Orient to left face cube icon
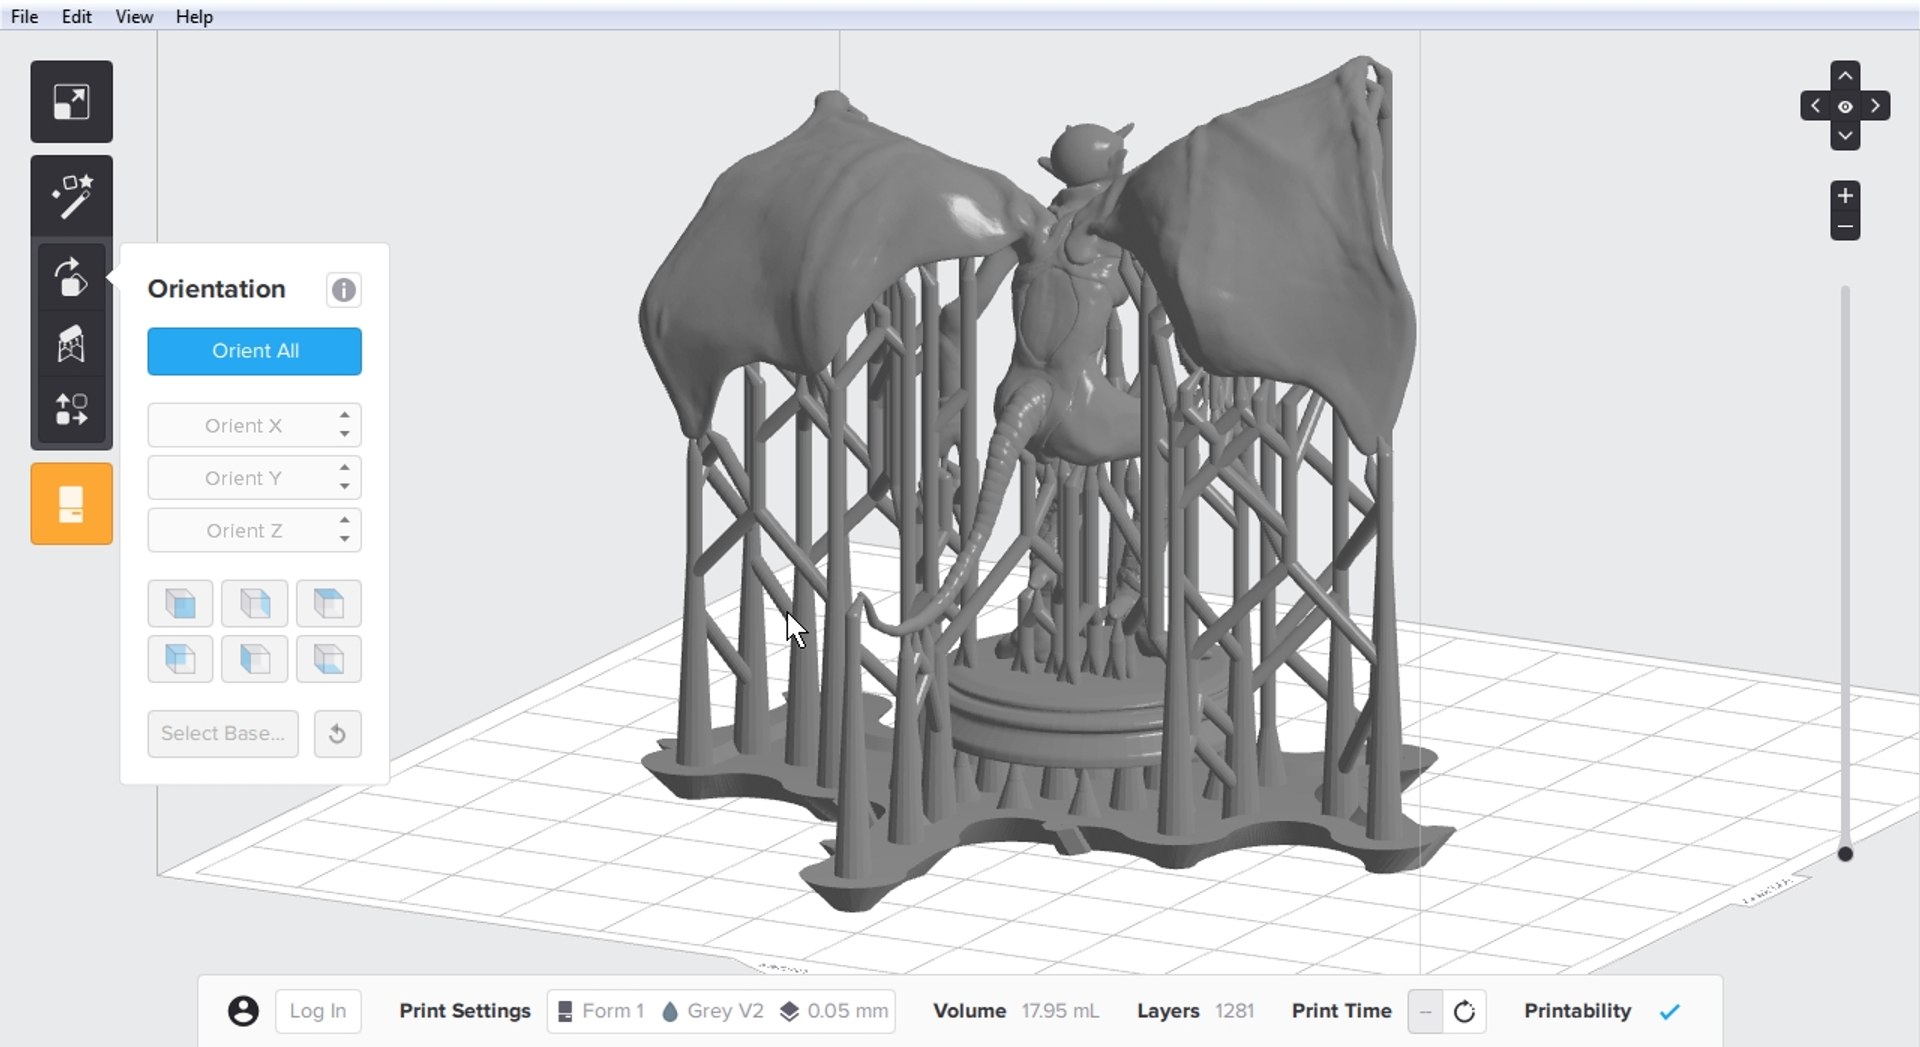This screenshot has width=1920, height=1047. pyautogui.click(x=255, y=659)
